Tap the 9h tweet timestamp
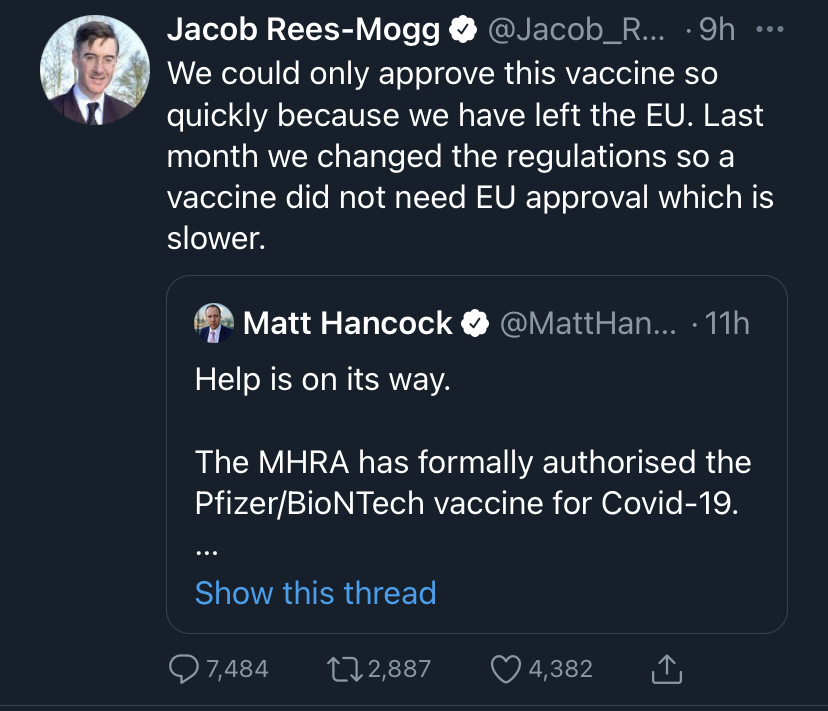The image size is (828, 711). click(717, 31)
